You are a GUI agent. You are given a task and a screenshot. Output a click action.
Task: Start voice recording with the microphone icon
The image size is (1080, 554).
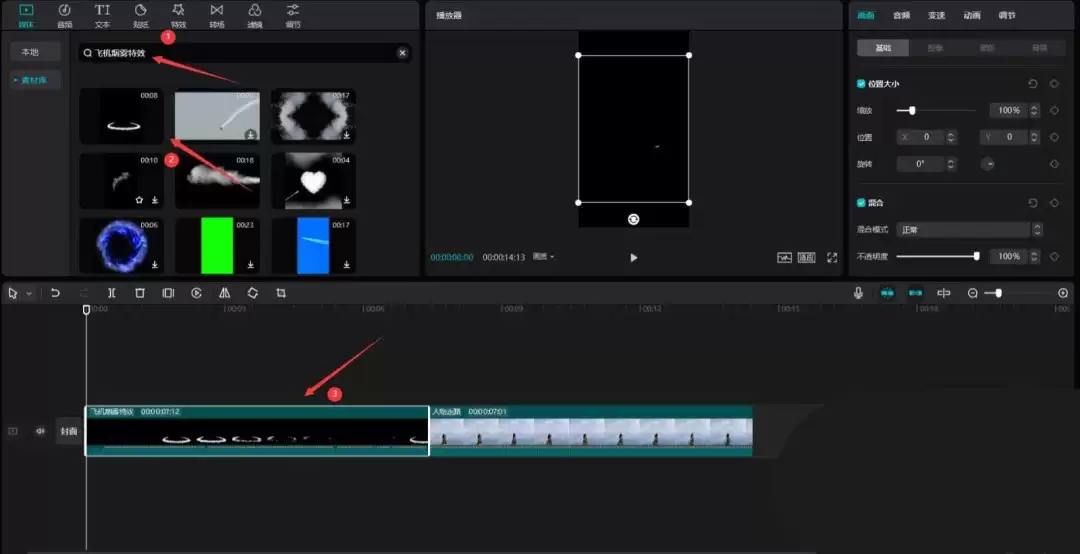(858, 293)
